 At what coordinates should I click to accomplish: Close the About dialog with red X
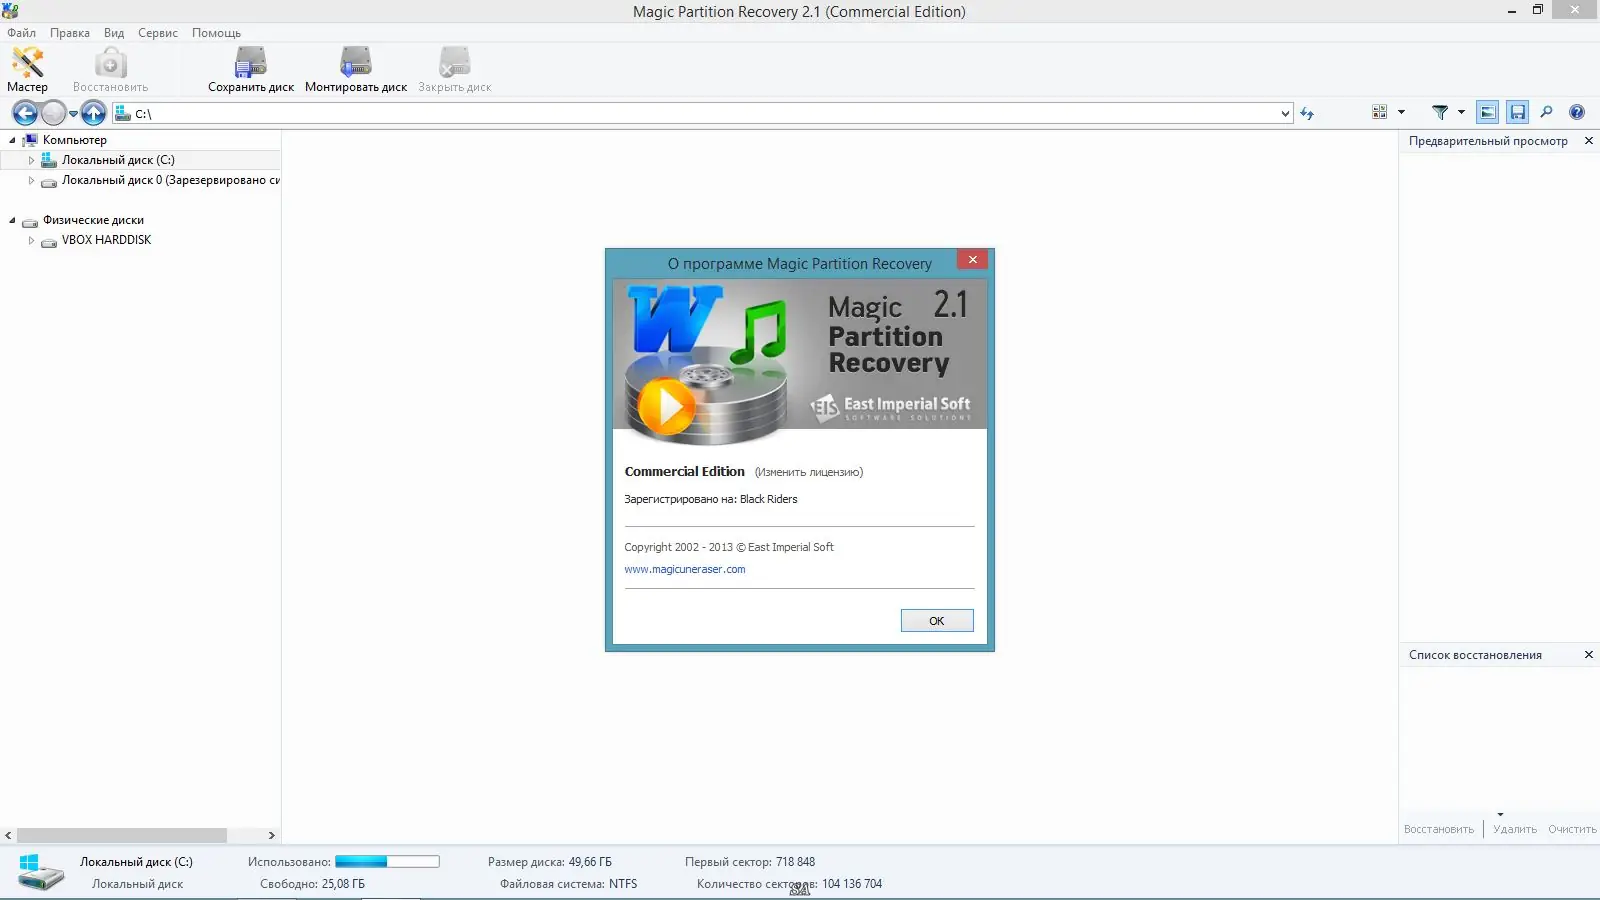[972, 259]
